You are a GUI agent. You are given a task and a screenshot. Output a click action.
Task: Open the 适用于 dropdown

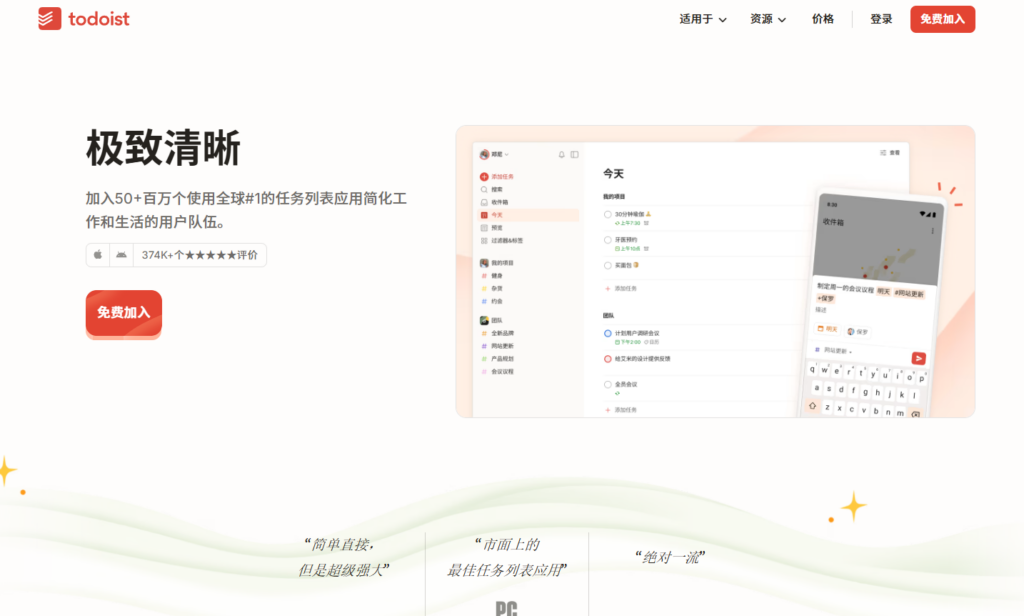click(x=697, y=19)
